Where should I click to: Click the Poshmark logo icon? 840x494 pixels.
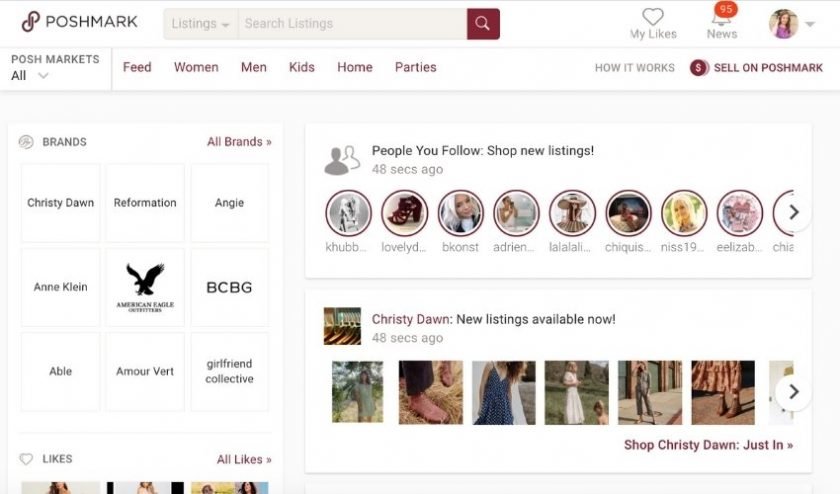point(31,22)
